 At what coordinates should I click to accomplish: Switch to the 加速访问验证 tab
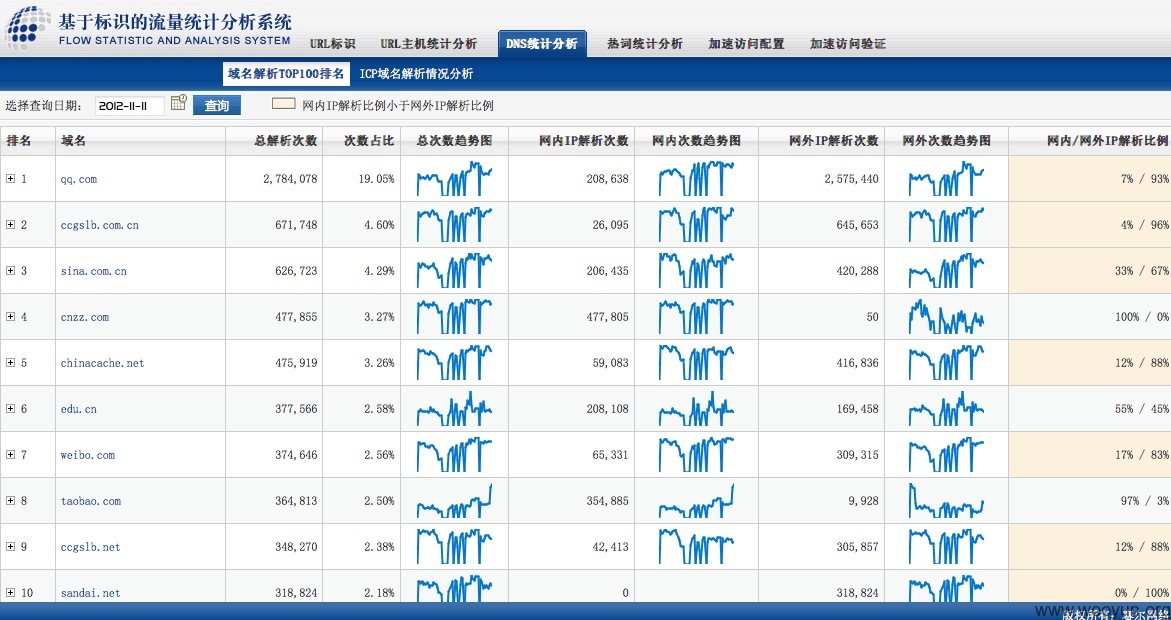tap(848, 44)
